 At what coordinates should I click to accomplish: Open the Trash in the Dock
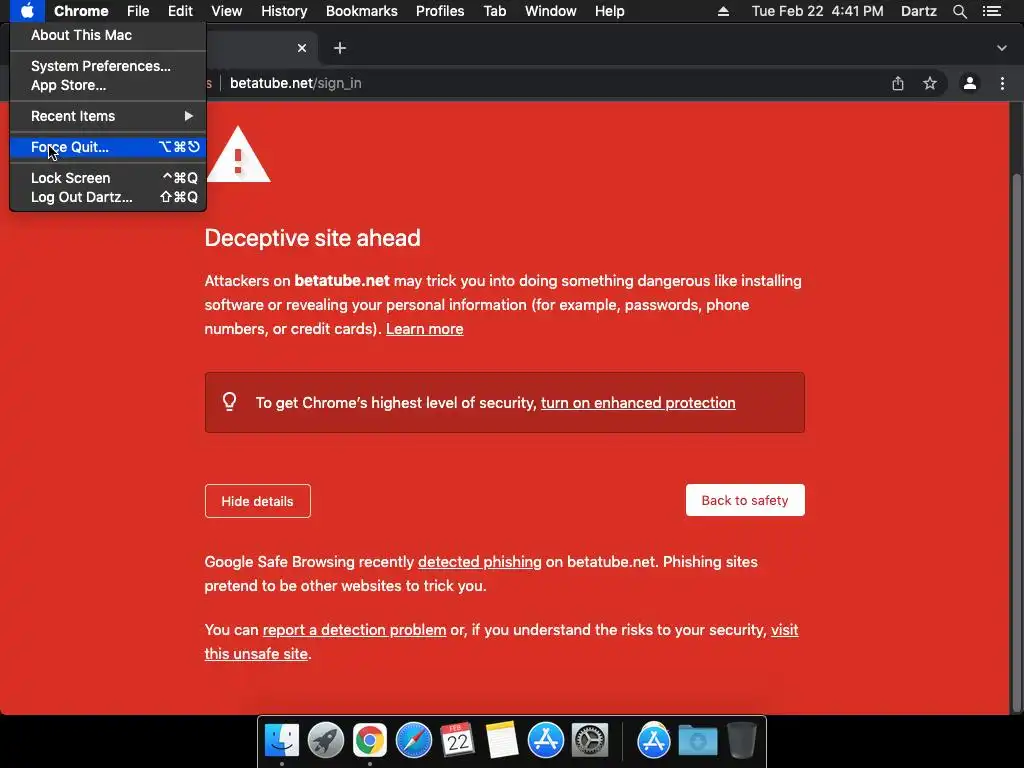(x=742, y=740)
